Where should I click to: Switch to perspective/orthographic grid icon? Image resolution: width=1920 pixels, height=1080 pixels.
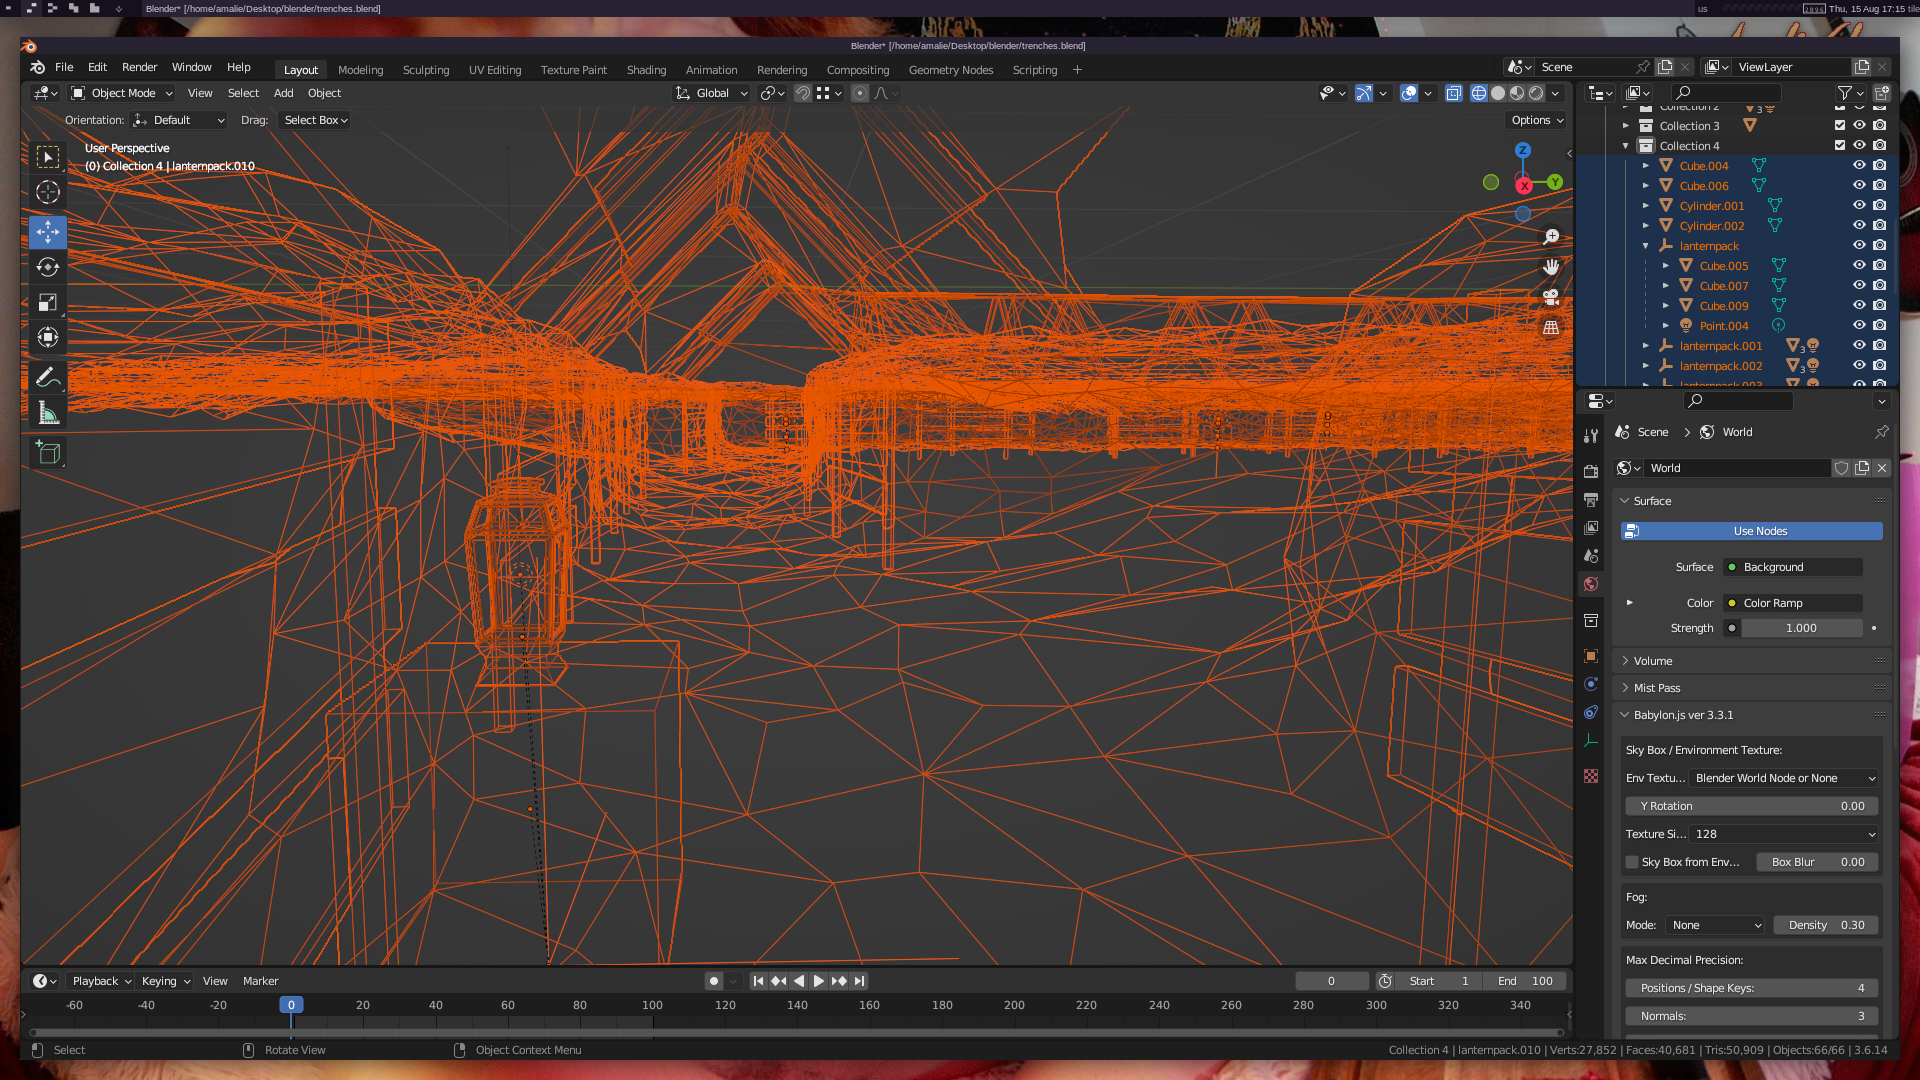point(1550,327)
